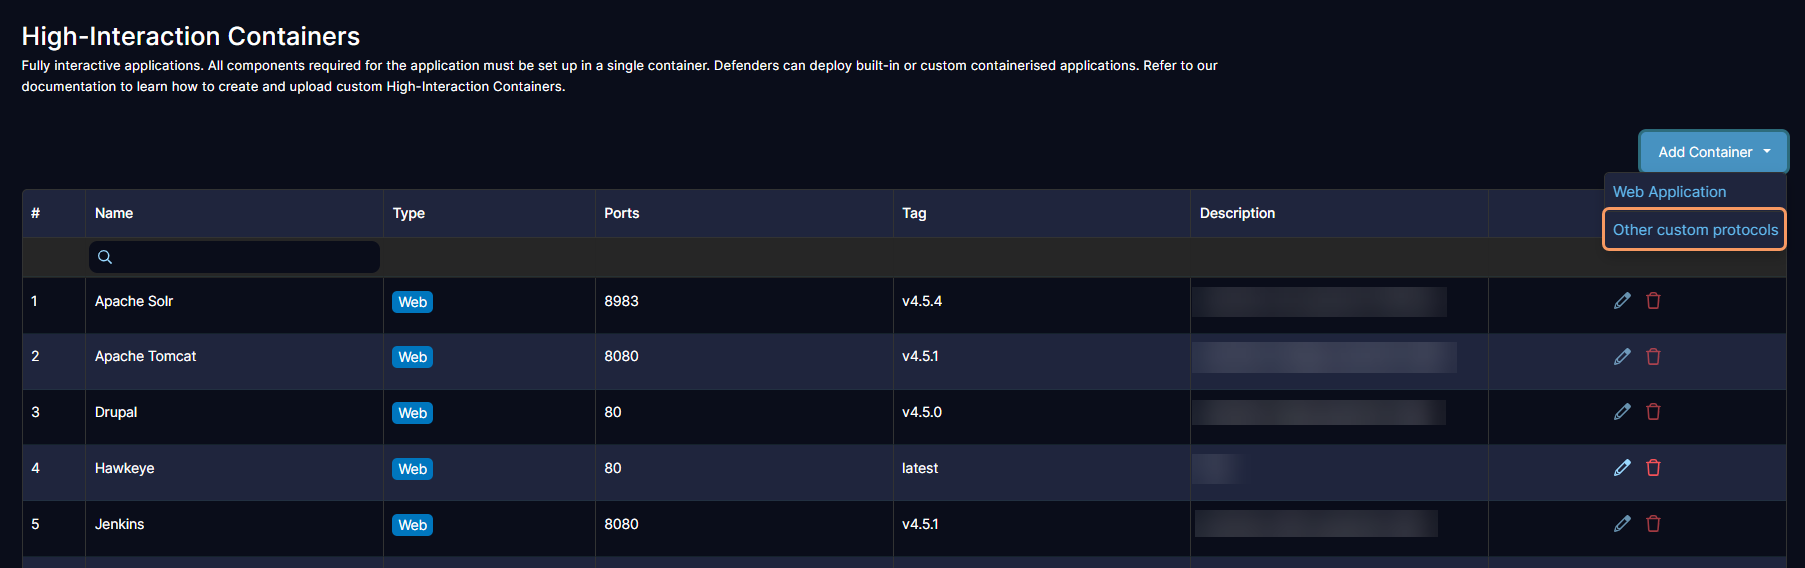Click the Web badge for Drupal
This screenshot has width=1805, height=568.
412,413
